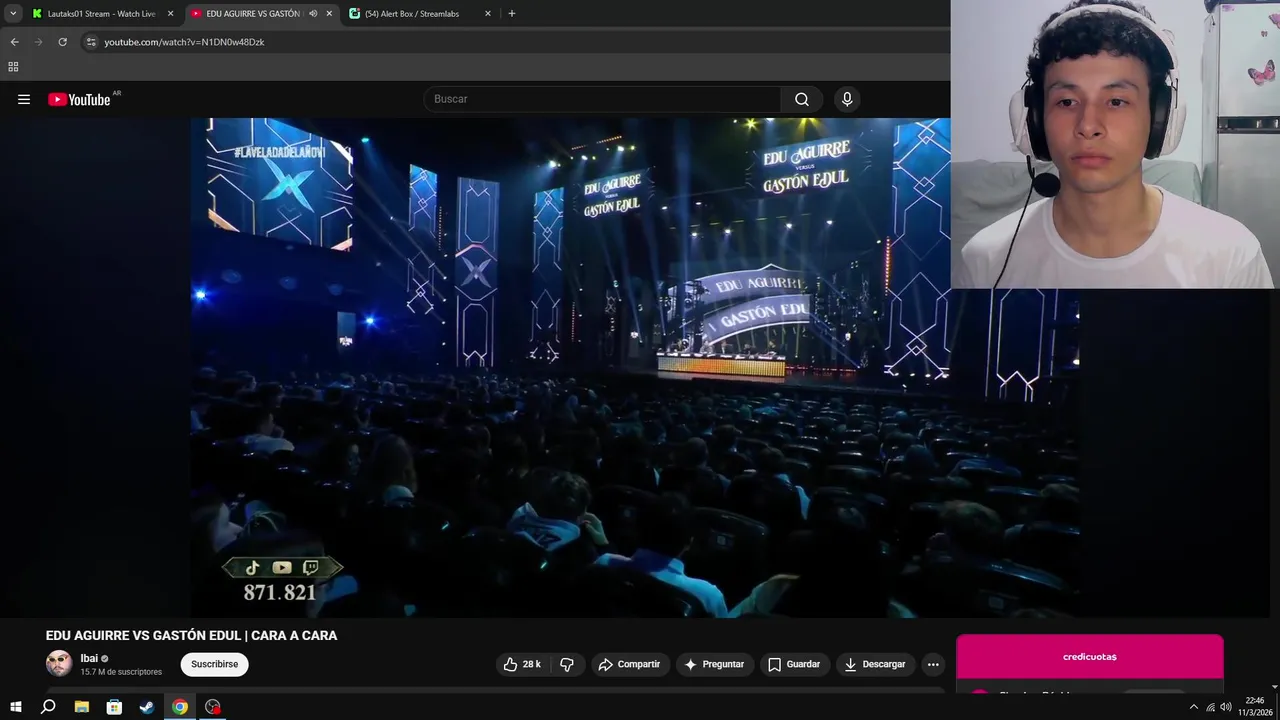Open Steam from the taskbar
1280x720 pixels.
[x=147, y=707]
